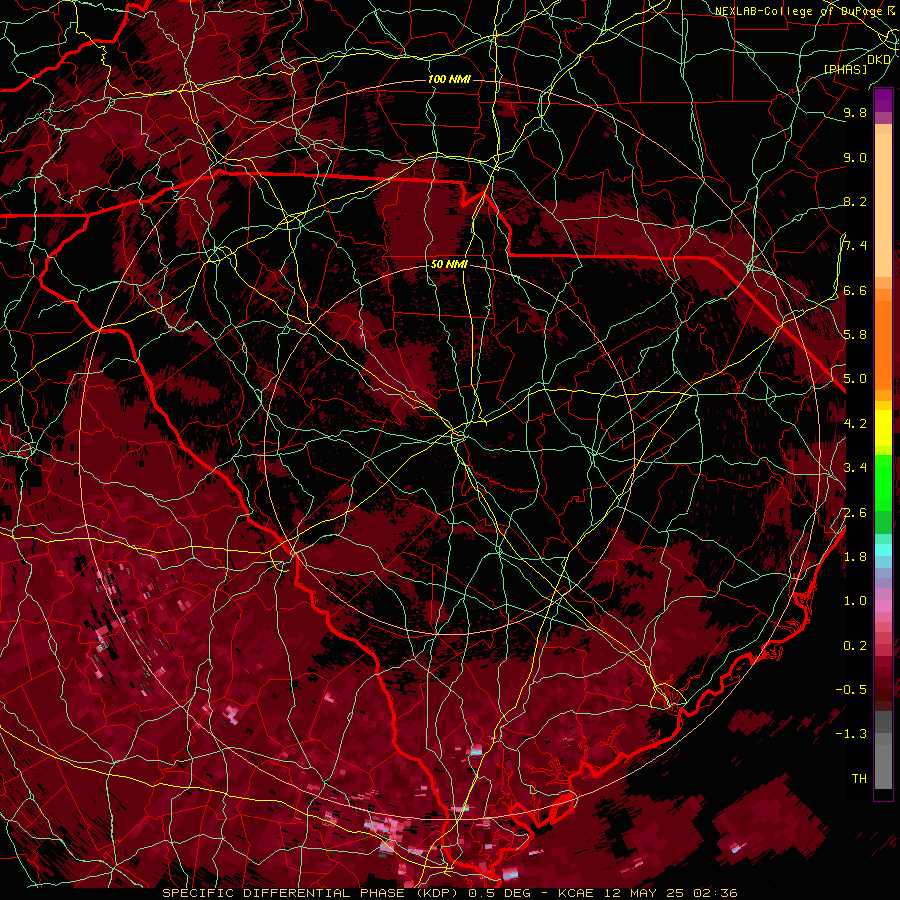Screen dimensions: 900x900
Task: Click the 4.2 scale value
Action: 855,424
